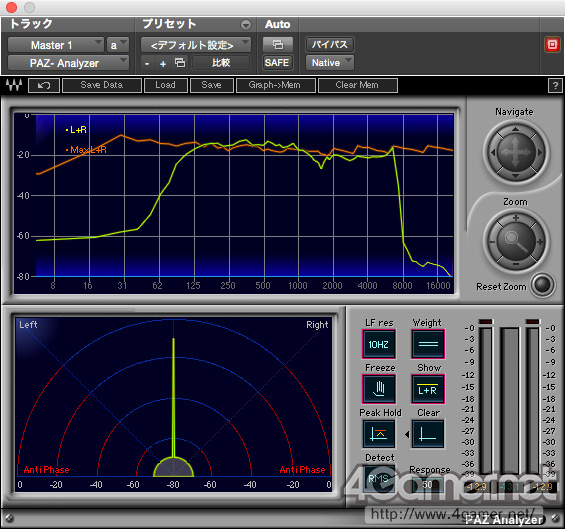Click the Save Data button
The width and height of the screenshot is (565, 529).
102,85
